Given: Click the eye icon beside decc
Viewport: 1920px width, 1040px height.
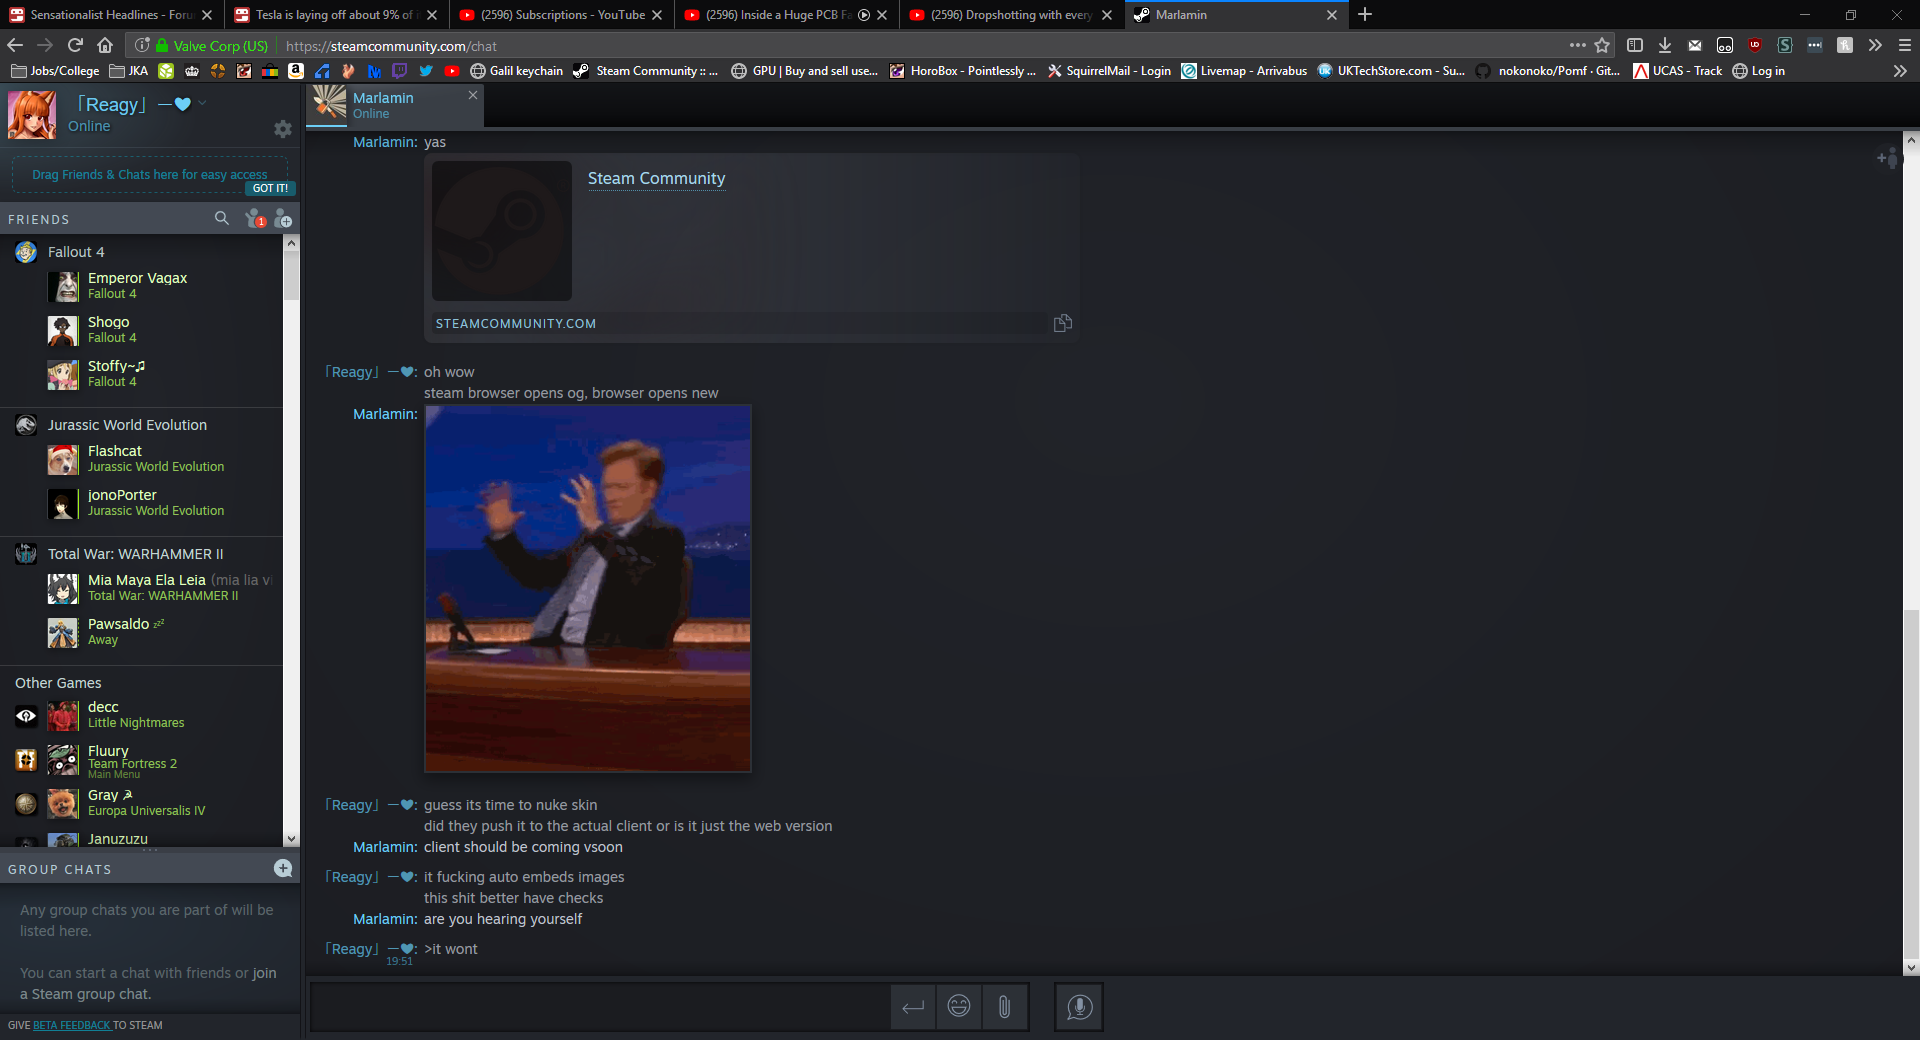Looking at the screenshot, I should 26,715.
